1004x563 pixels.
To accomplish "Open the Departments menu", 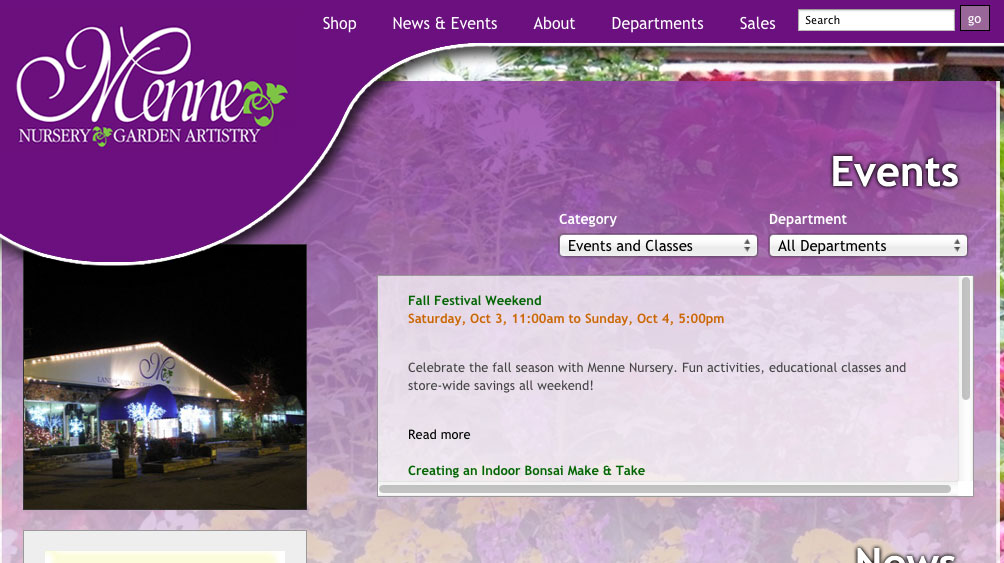I will (657, 24).
